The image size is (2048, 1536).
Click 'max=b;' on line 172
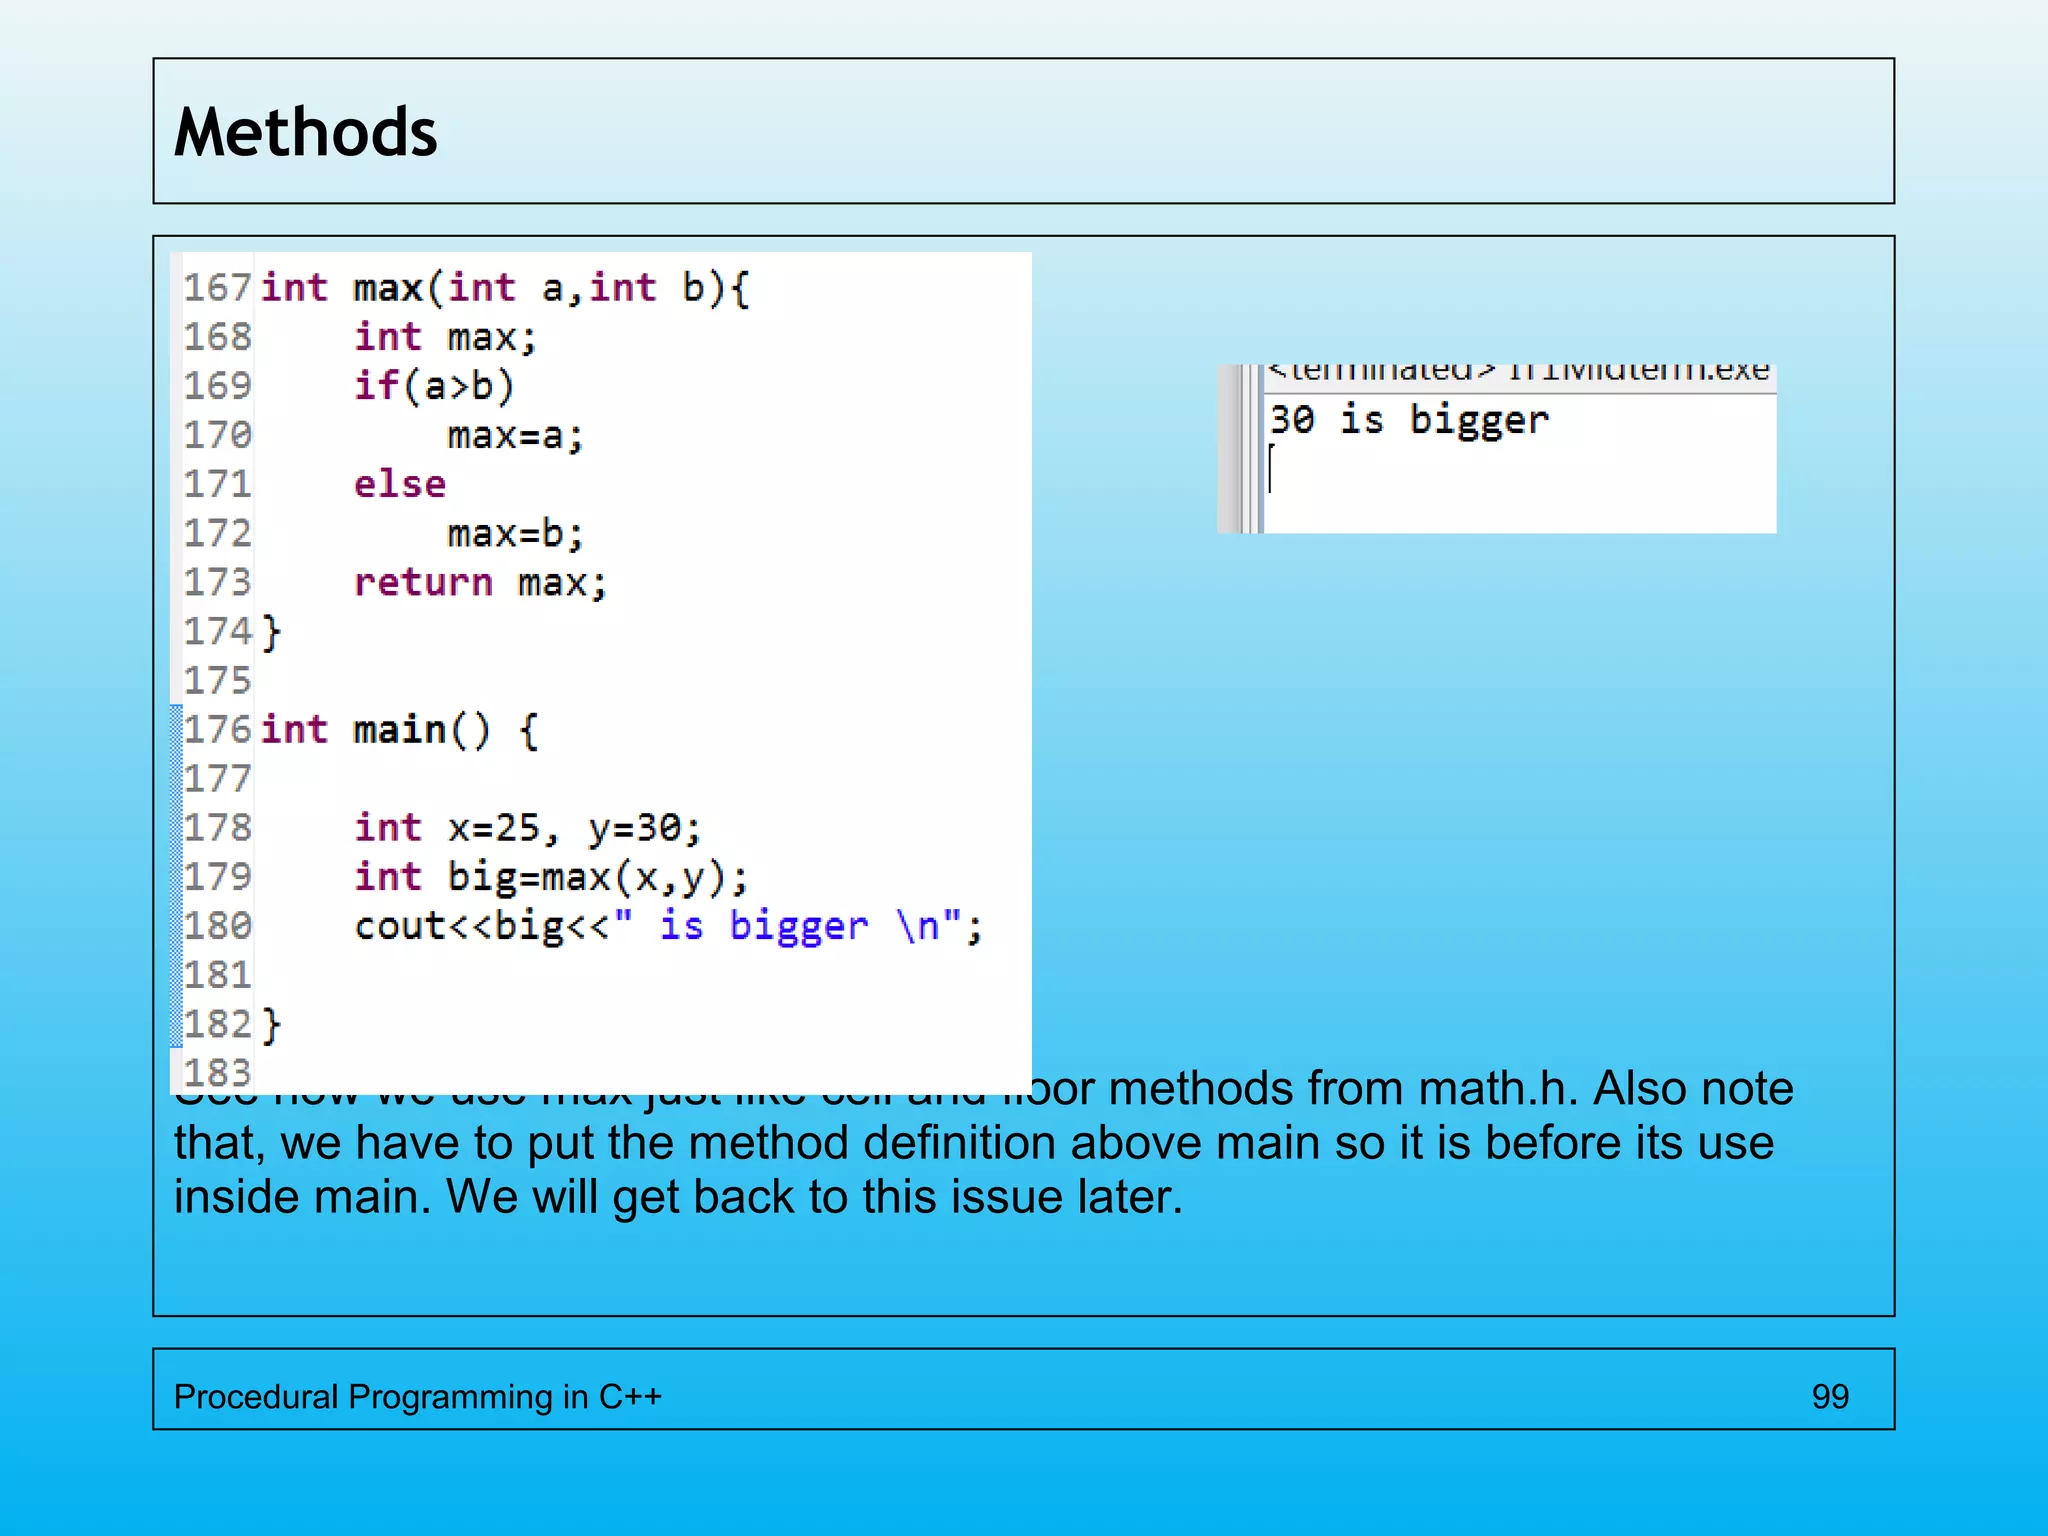515,534
